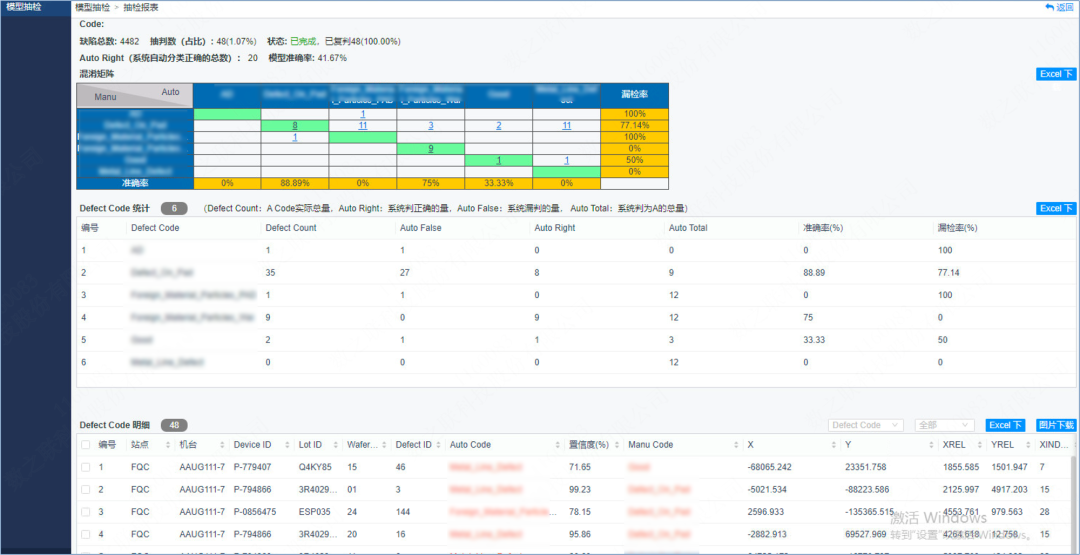This screenshot has height=555, width=1080.
Task: Click the green cell with value 9
Action: pos(430,148)
